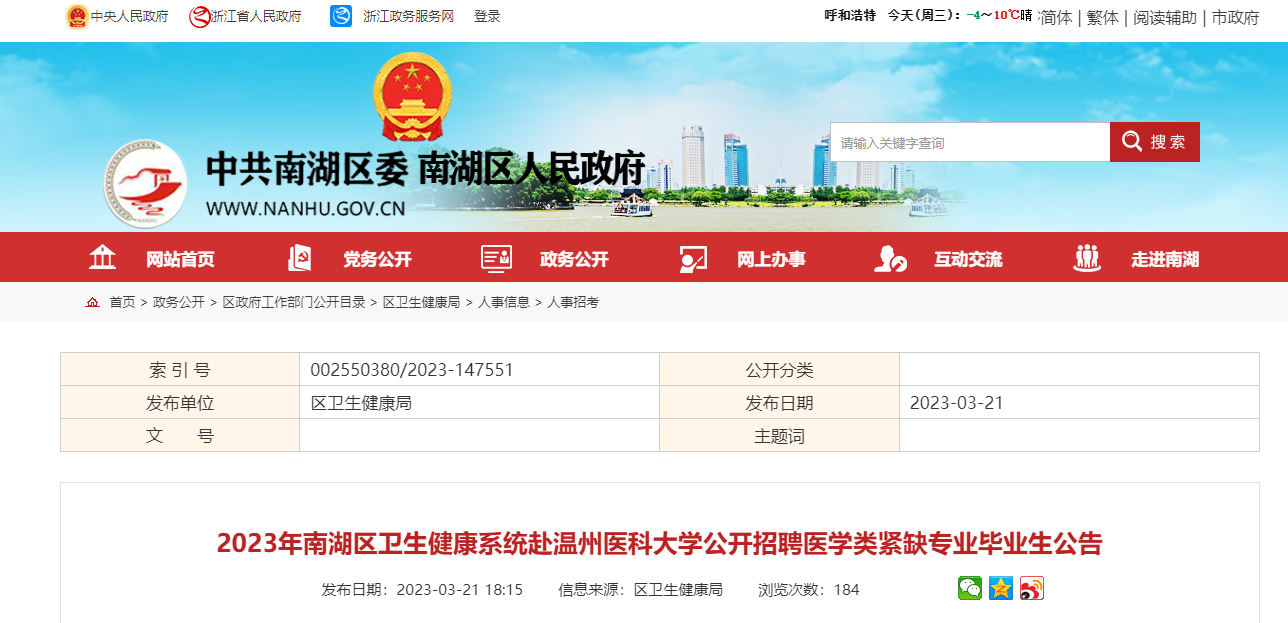Open 网站首页 in main navigation

(x=180, y=260)
